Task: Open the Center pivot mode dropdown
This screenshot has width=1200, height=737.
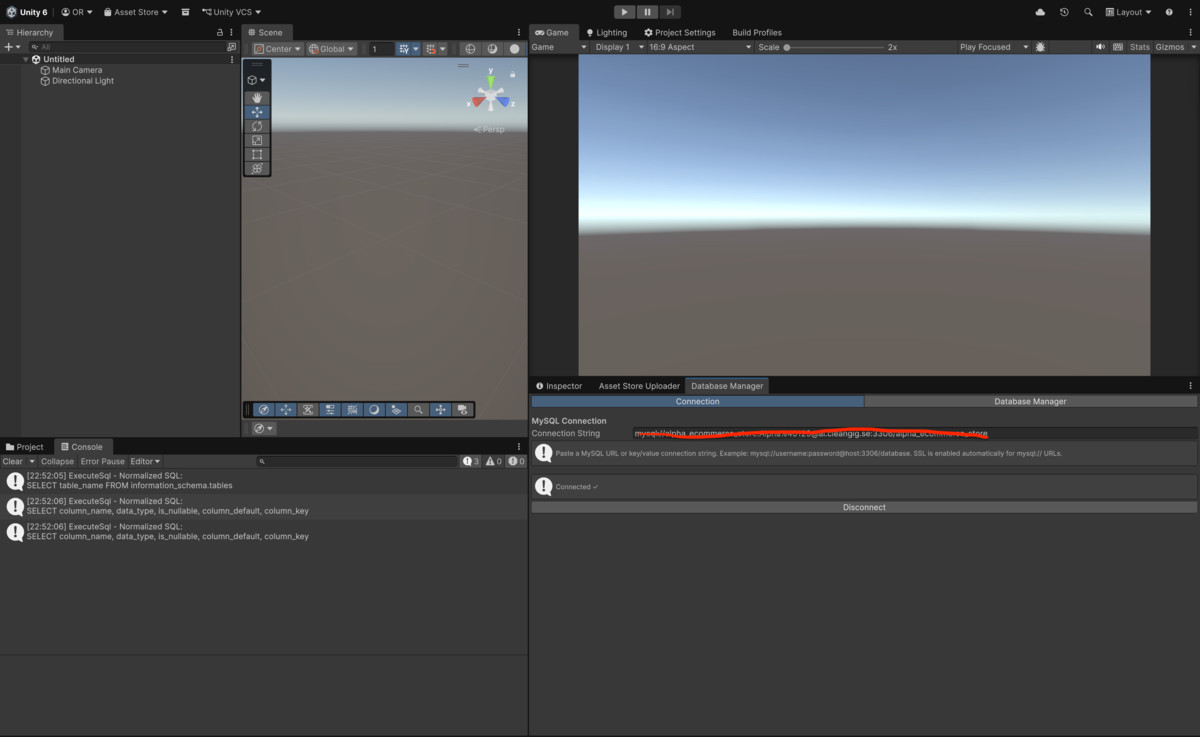Action: click(x=277, y=48)
